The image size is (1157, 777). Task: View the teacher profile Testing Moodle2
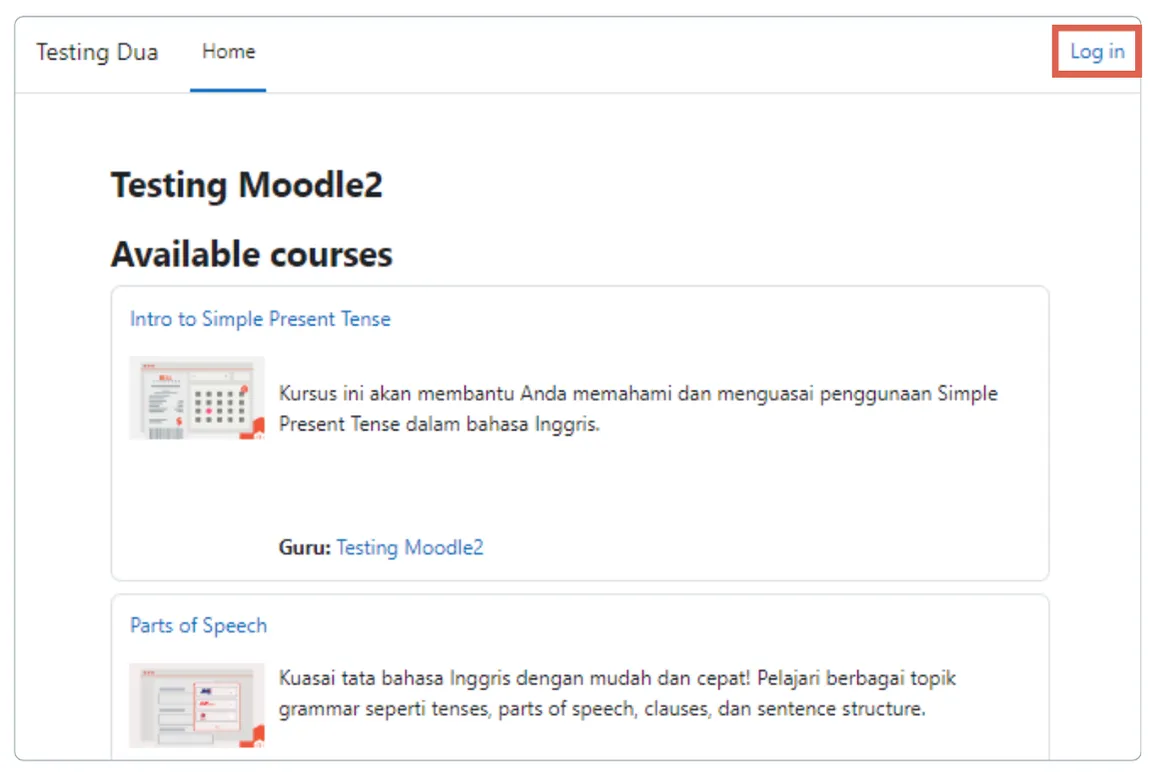[409, 547]
